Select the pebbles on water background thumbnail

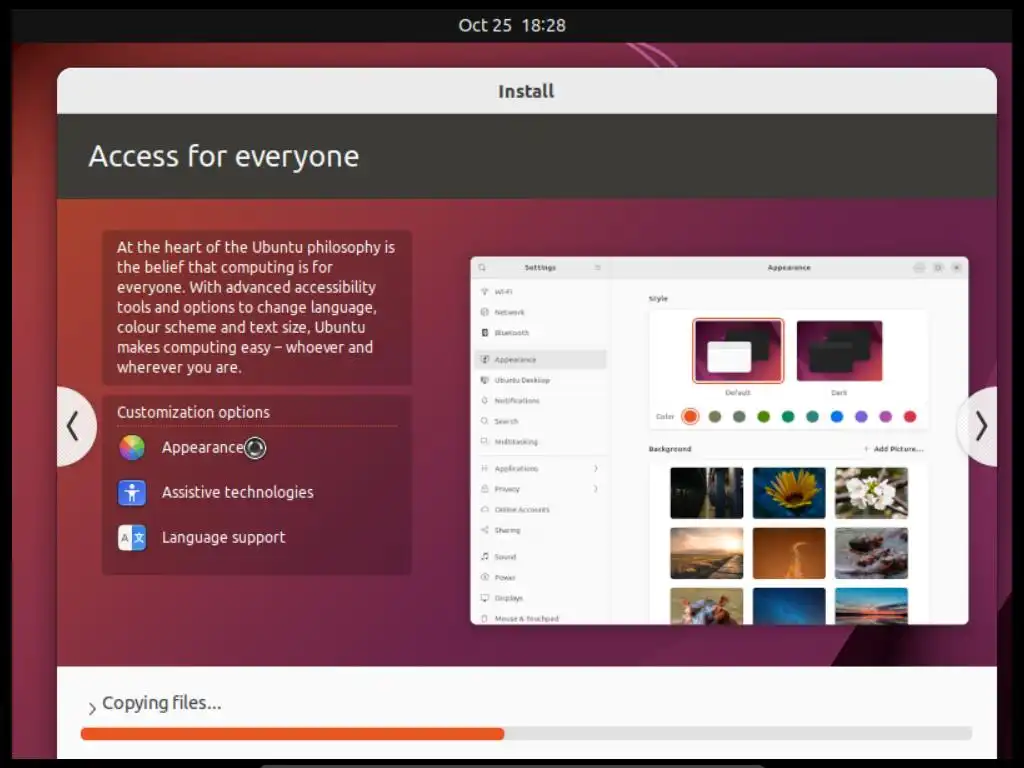[x=871, y=553]
